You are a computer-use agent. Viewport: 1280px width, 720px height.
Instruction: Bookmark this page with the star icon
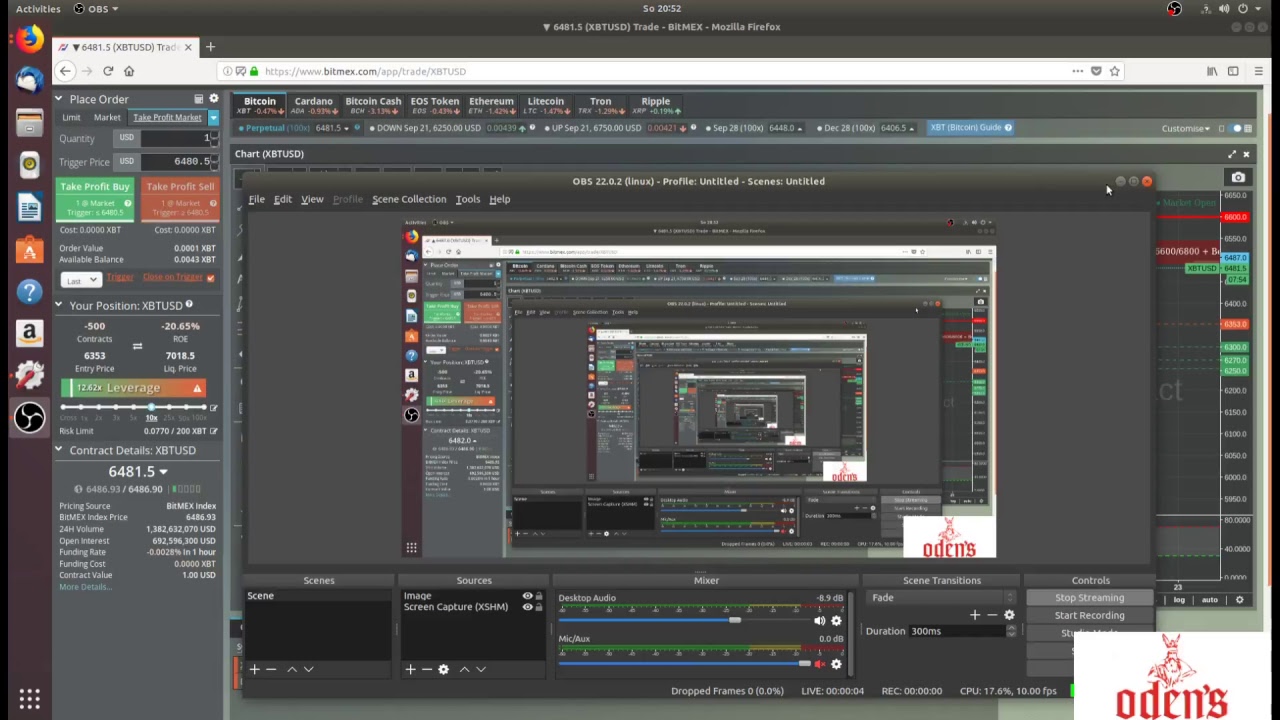1114,71
